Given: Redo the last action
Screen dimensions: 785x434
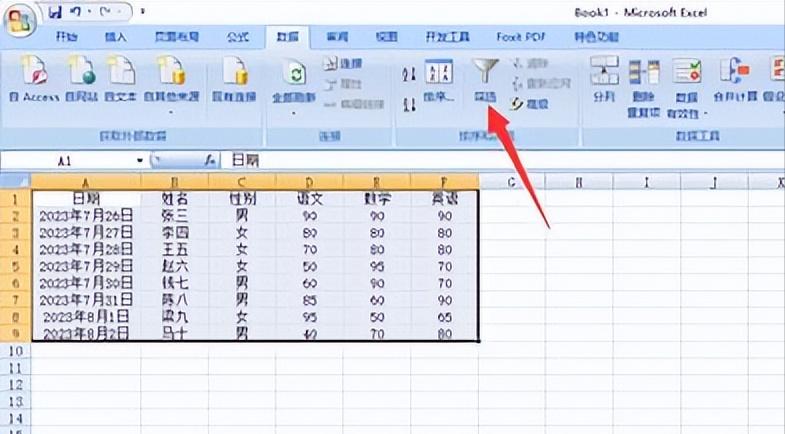Looking at the screenshot, I should tap(105, 11).
